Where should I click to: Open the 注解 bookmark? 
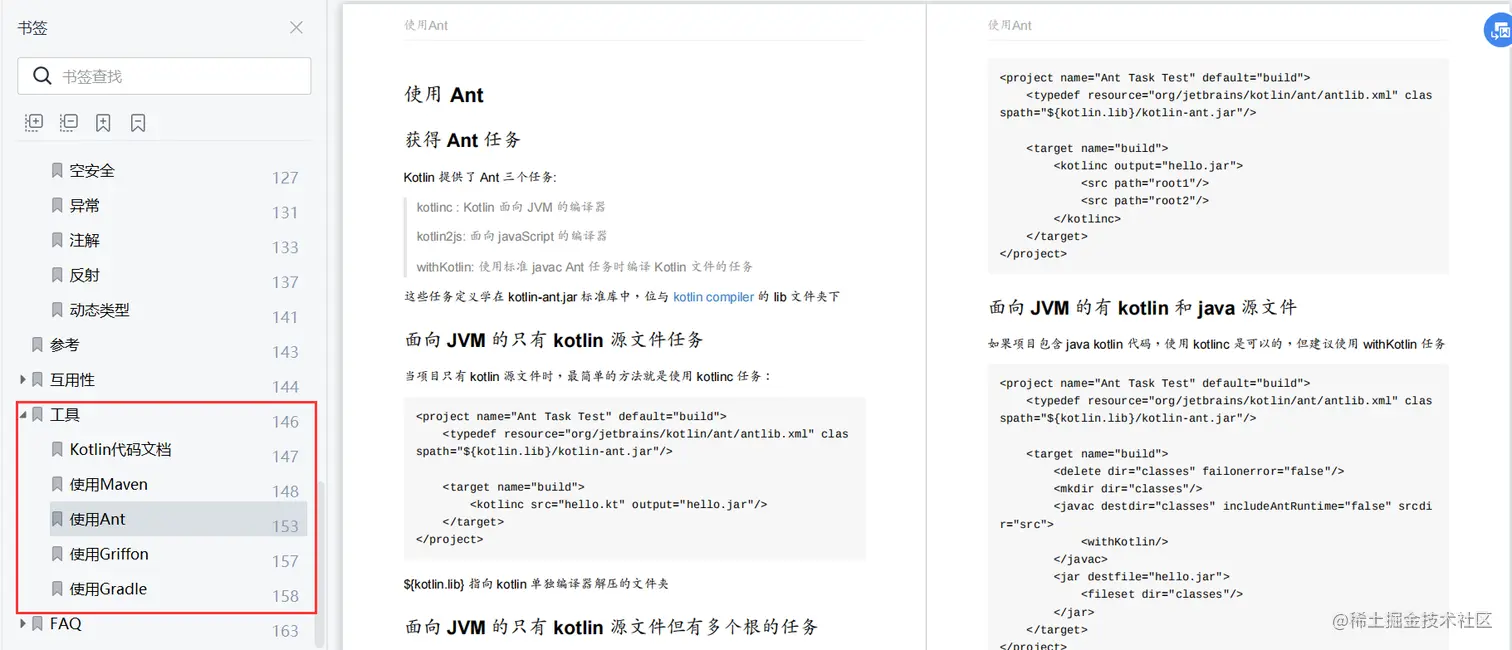point(84,241)
